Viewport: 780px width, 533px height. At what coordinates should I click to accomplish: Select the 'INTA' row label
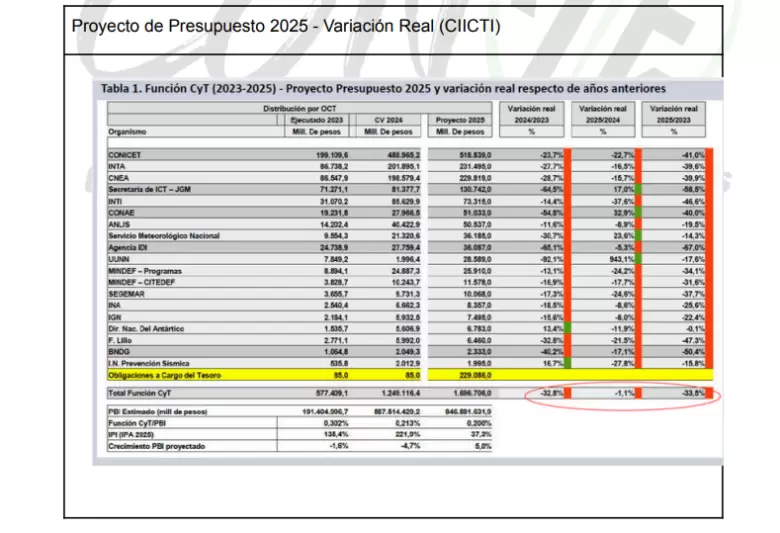coord(116,166)
